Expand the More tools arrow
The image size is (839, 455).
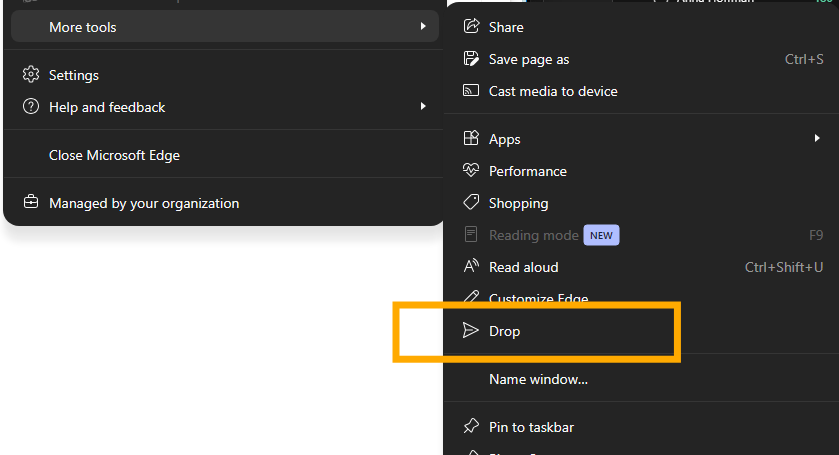pyautogui.click(x=423, y=26)
